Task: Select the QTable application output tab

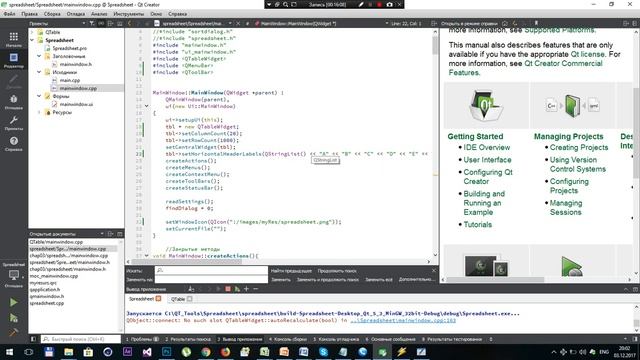Action: point(178,299)
